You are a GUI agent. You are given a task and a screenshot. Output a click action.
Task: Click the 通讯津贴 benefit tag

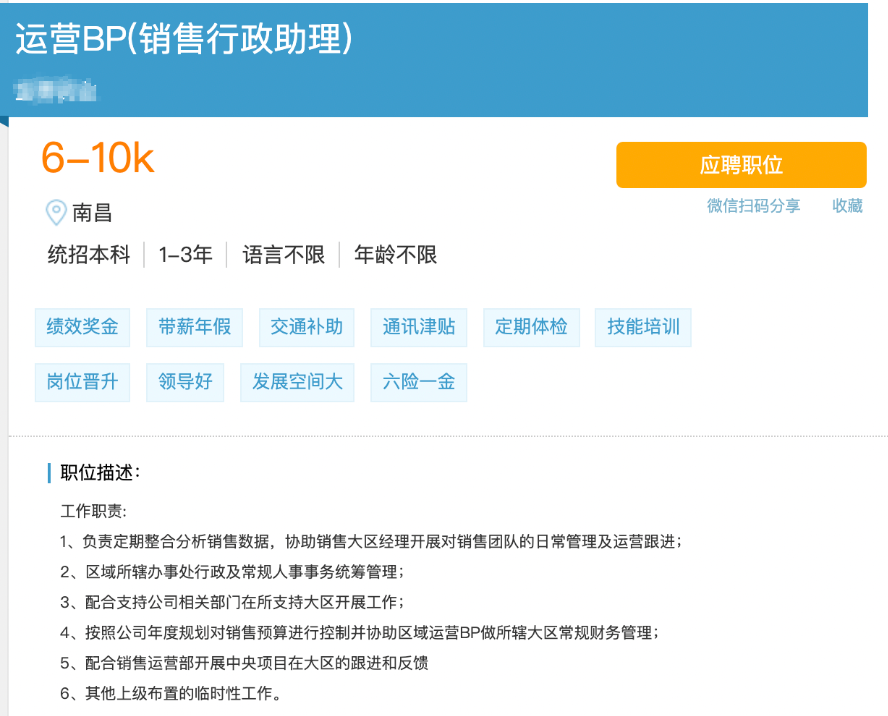(x=418, y=327)
